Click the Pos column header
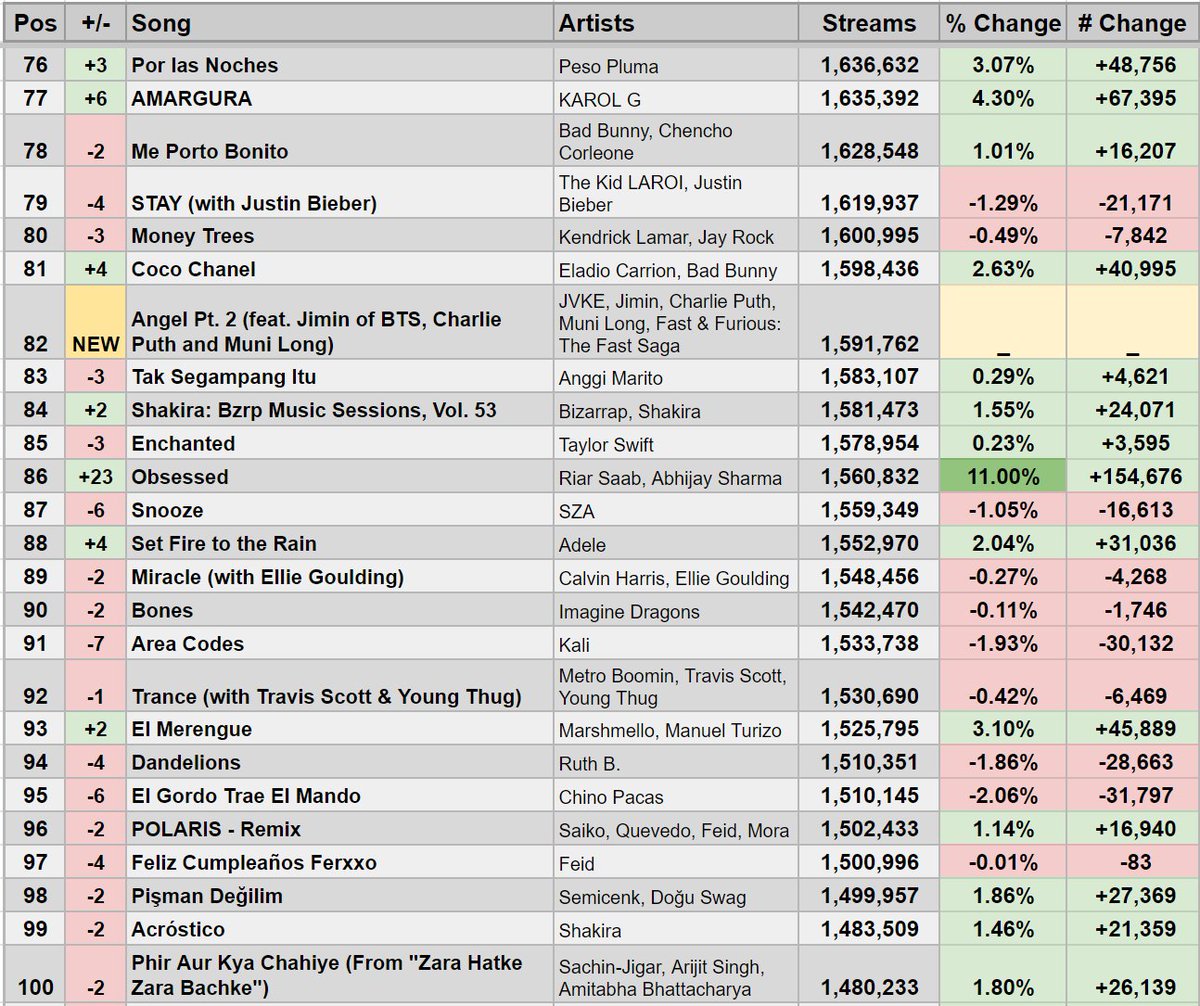This screenshot has width=1200, height=1006. coord(36,22)
